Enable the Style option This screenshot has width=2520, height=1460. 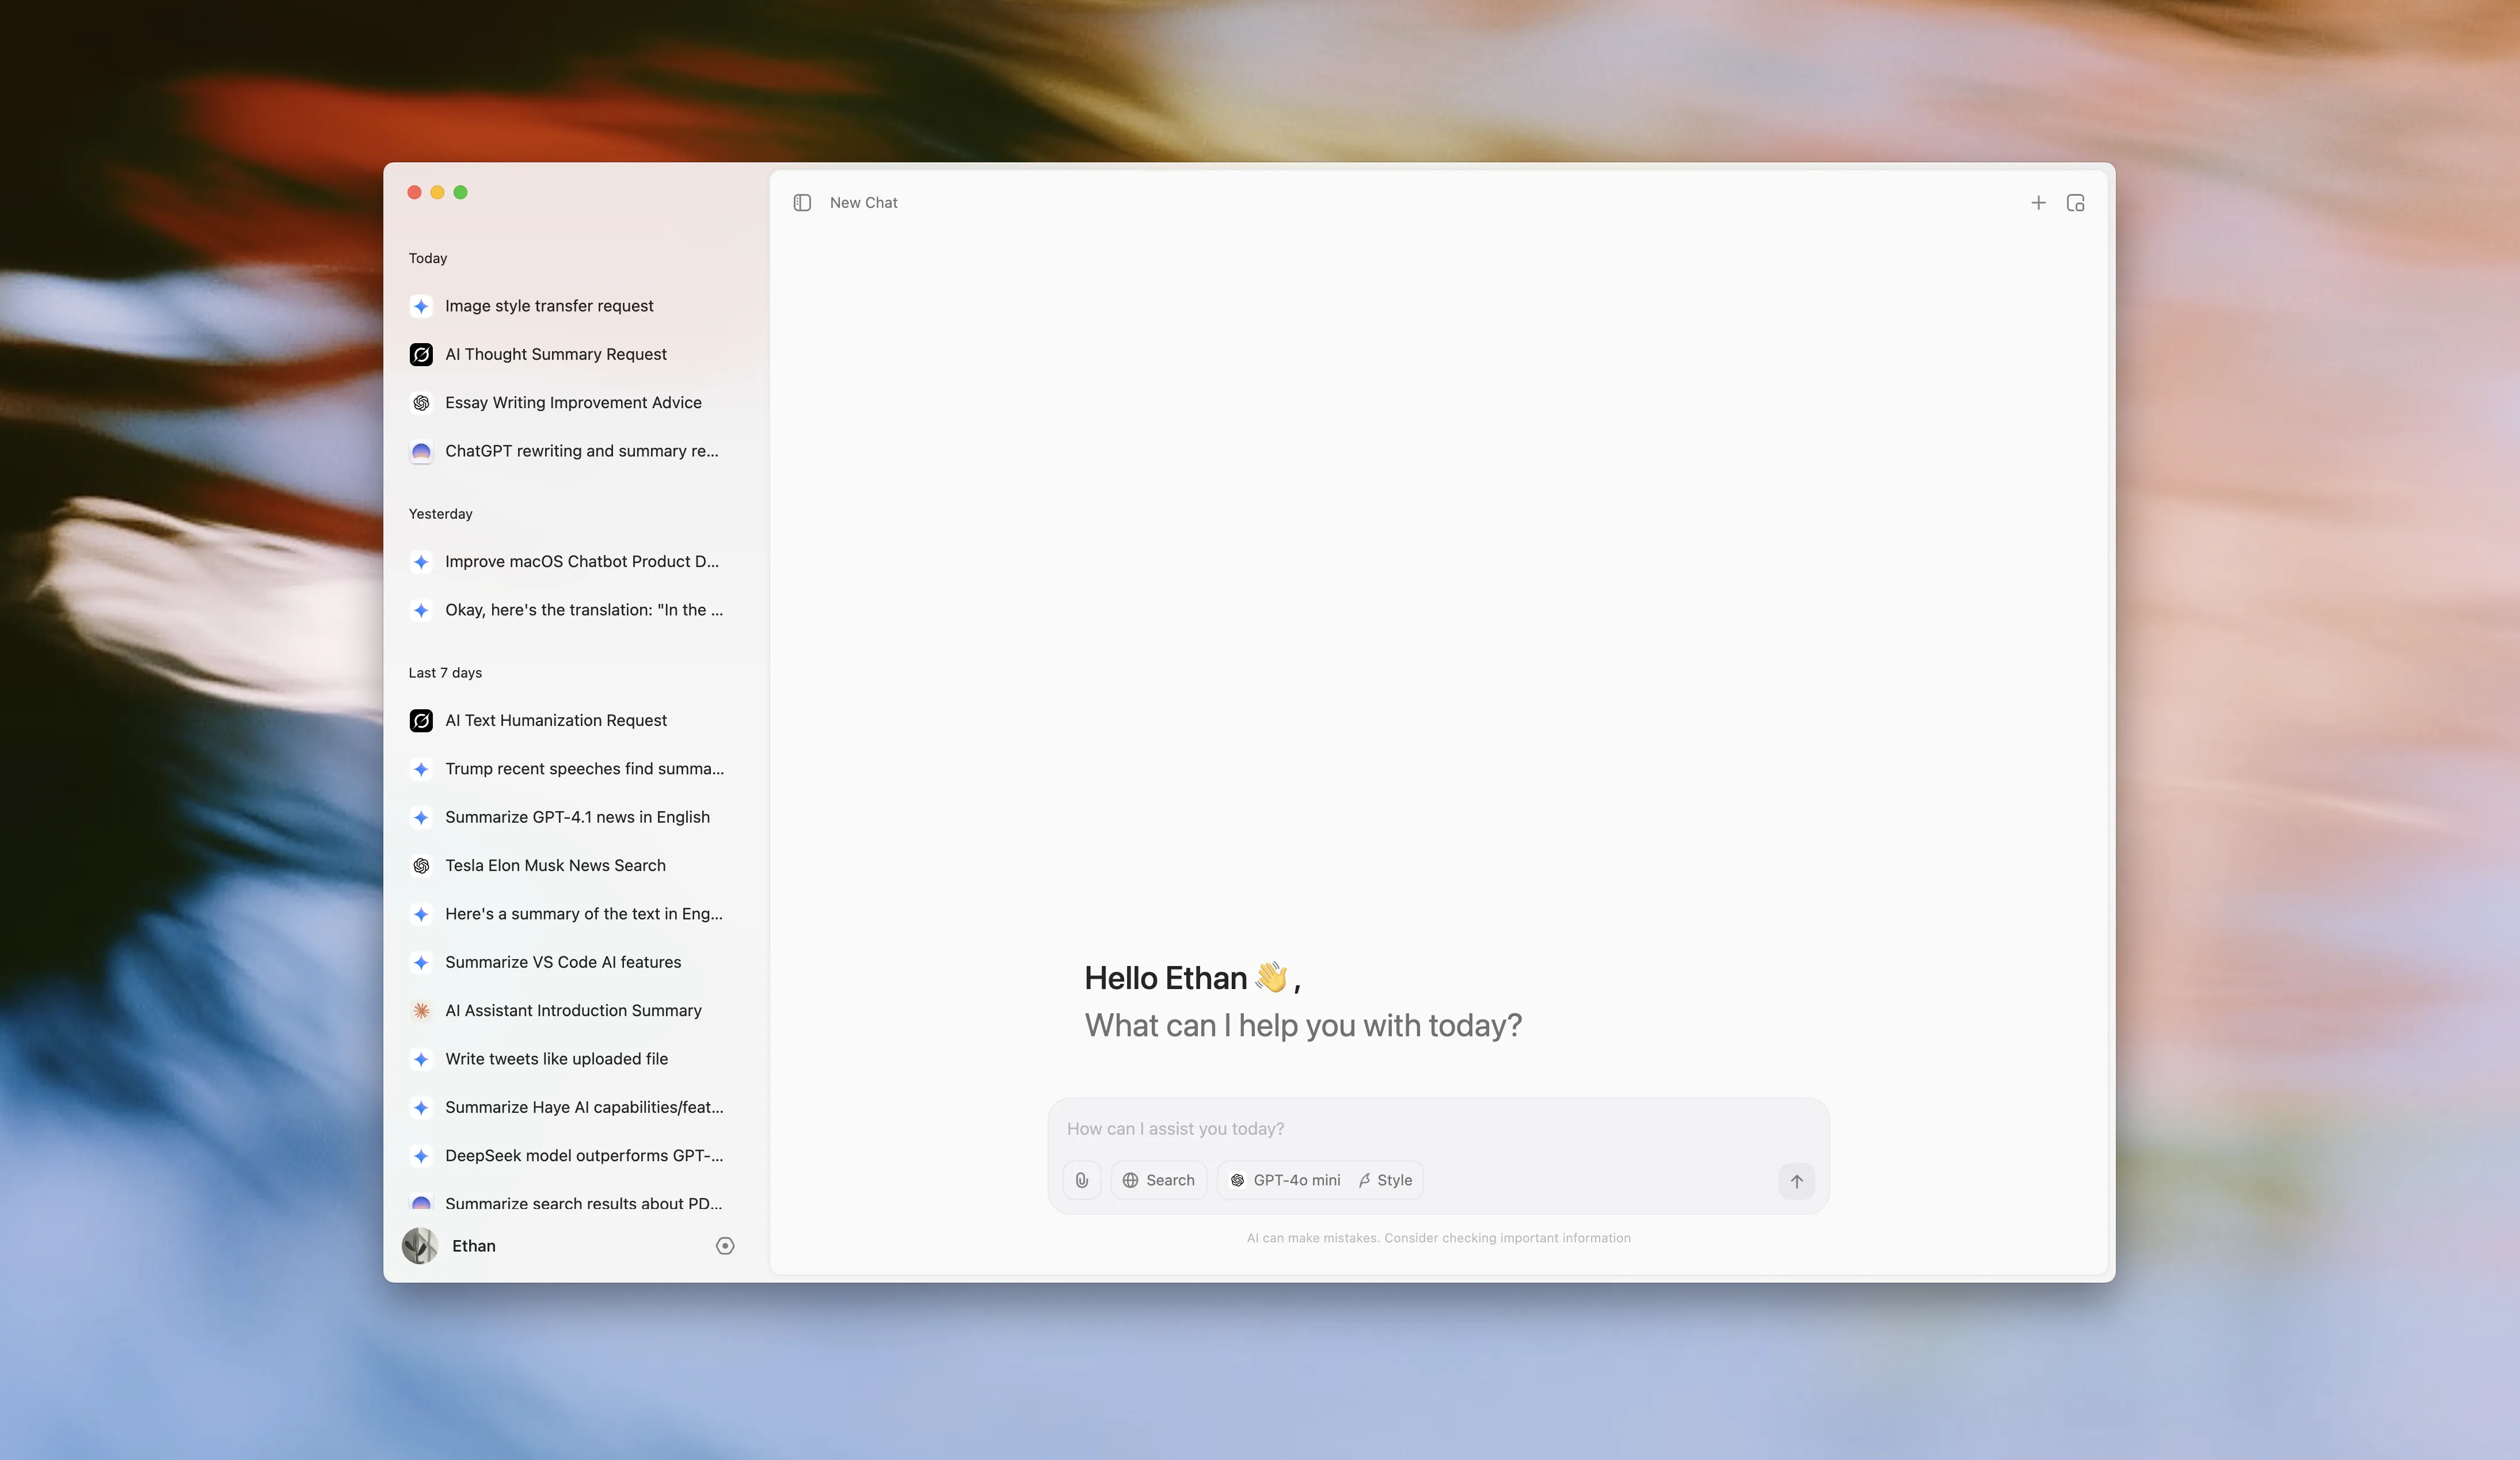click(x=1385, y=1180)
